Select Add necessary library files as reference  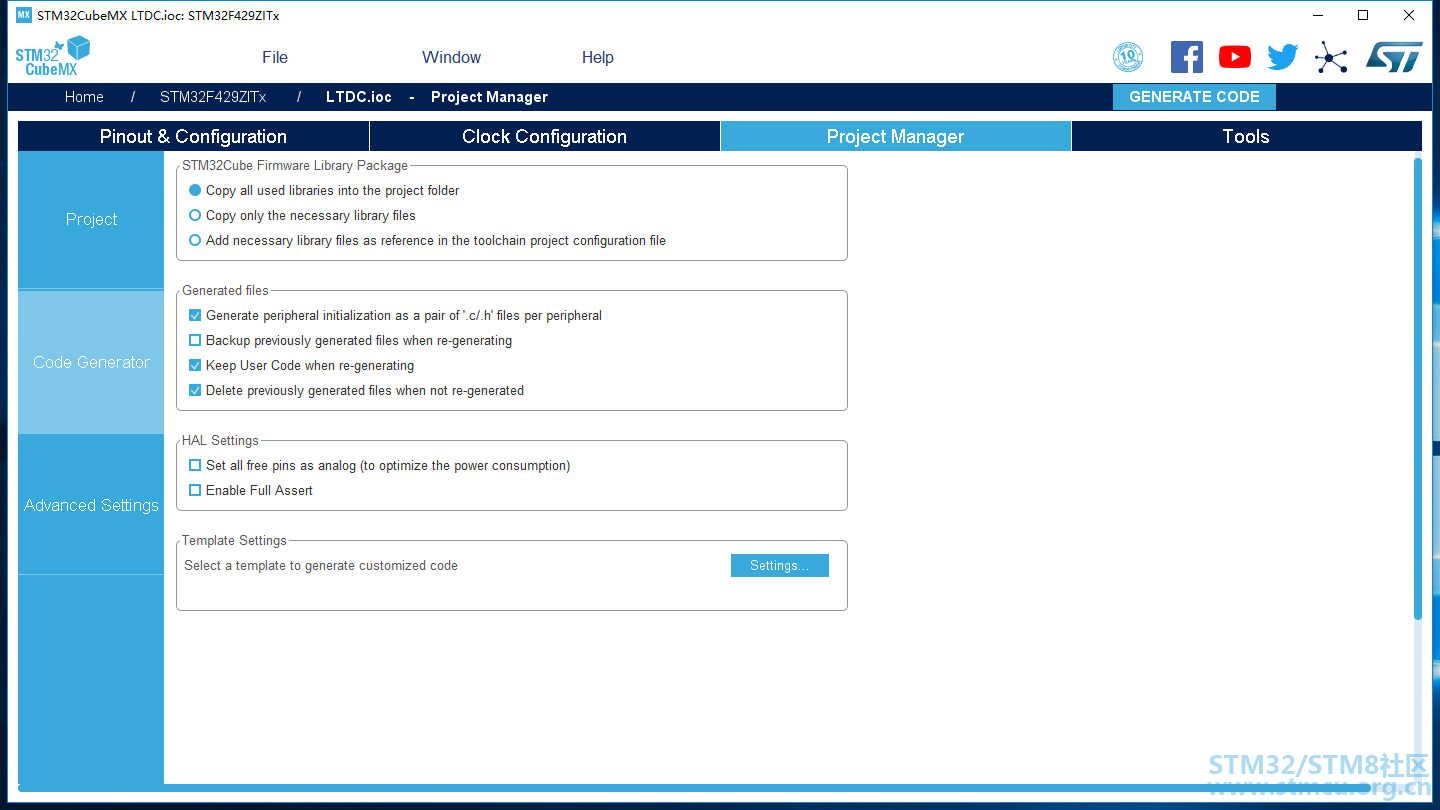[195, 240]
